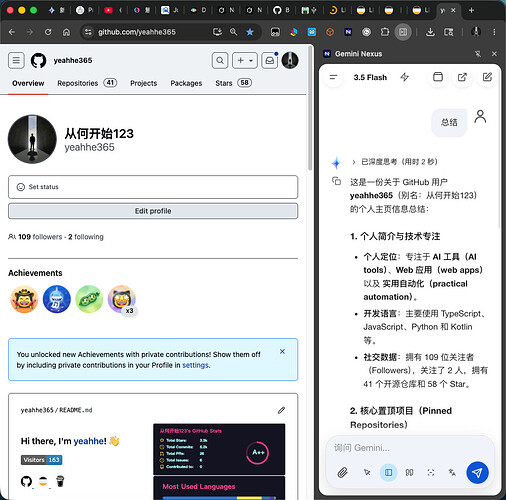Send message to Gemini
Viewport: 506px width, 500px height.
coord(477,472)
